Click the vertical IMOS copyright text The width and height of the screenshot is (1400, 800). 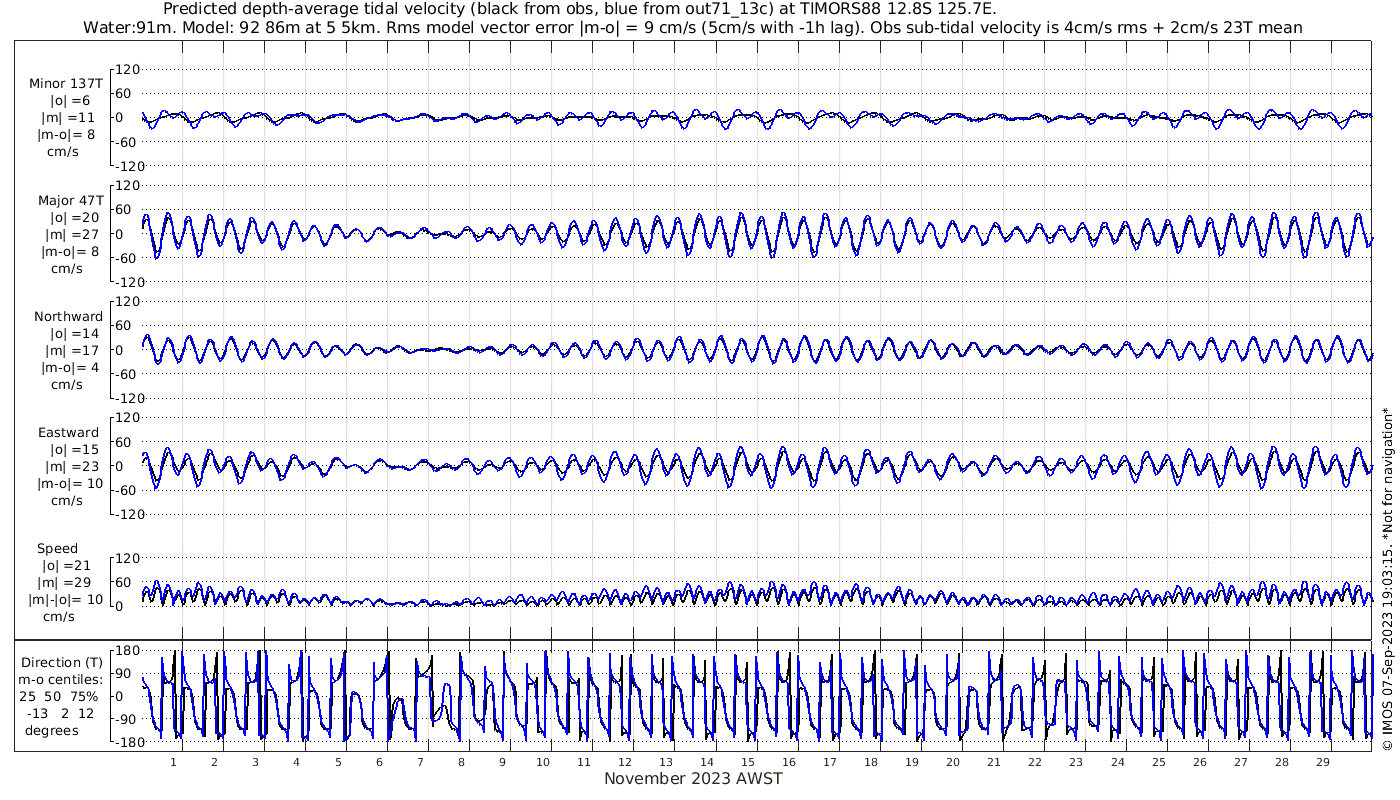pos(1387,579)
